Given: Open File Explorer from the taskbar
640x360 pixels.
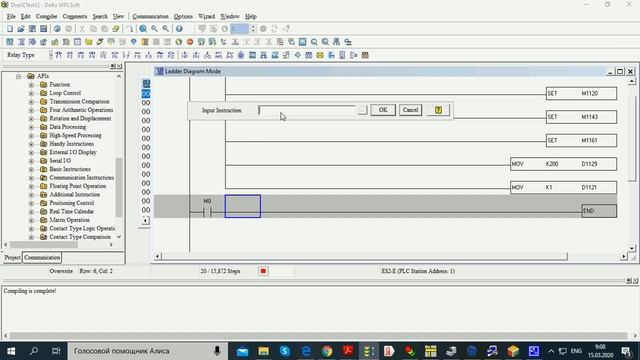Looking at the screenshot, I should tap(263, 351).
